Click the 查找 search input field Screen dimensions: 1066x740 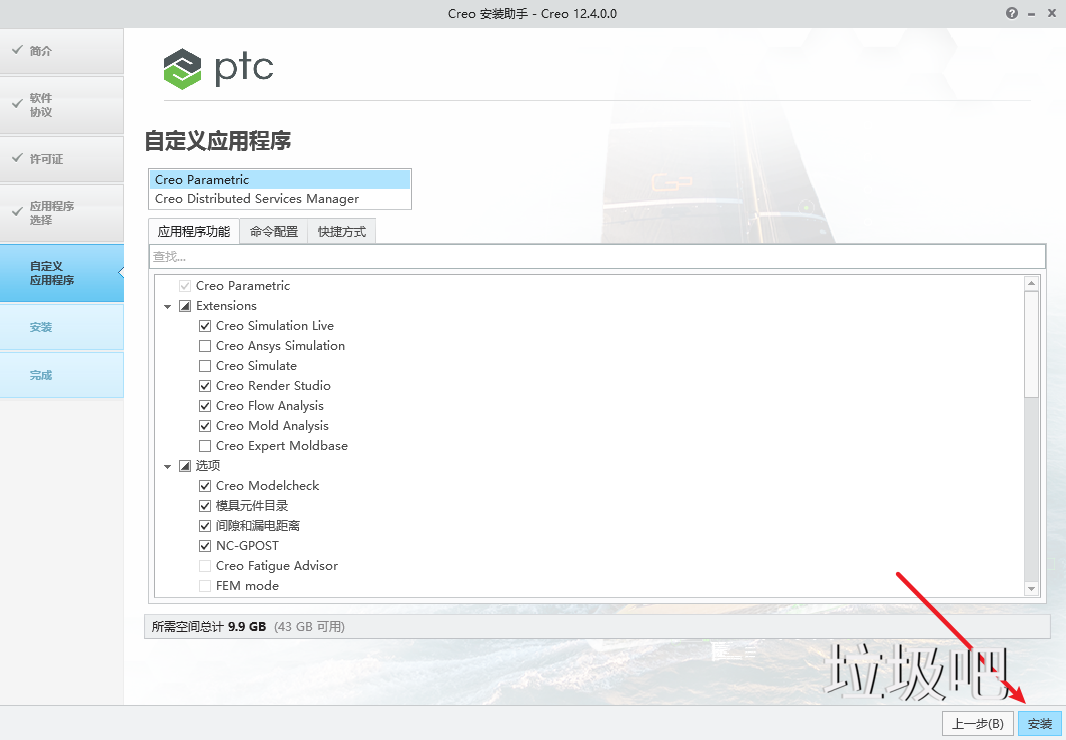tap(596, 257)
